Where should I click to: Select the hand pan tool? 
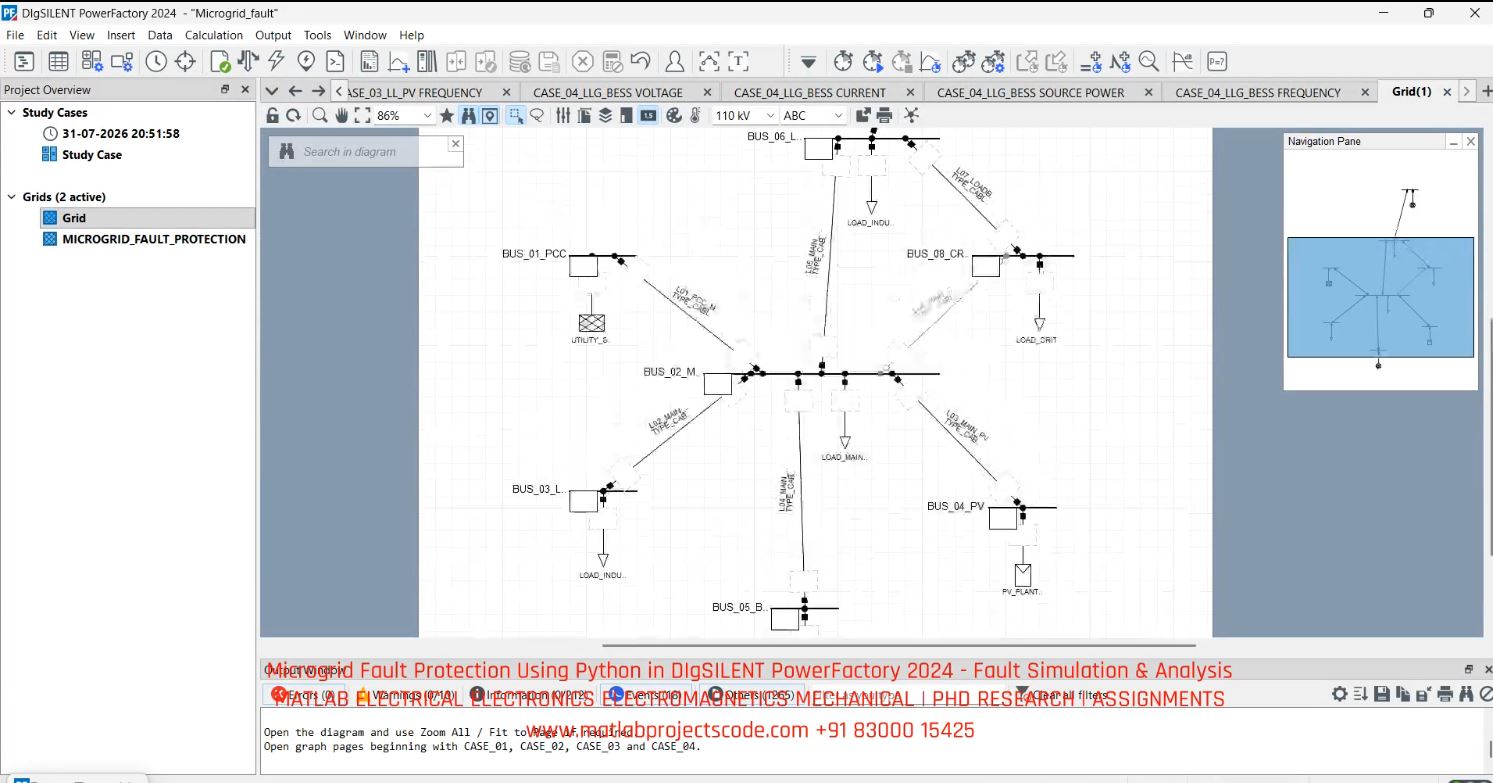pyautogui.click(x=342, y=115)
